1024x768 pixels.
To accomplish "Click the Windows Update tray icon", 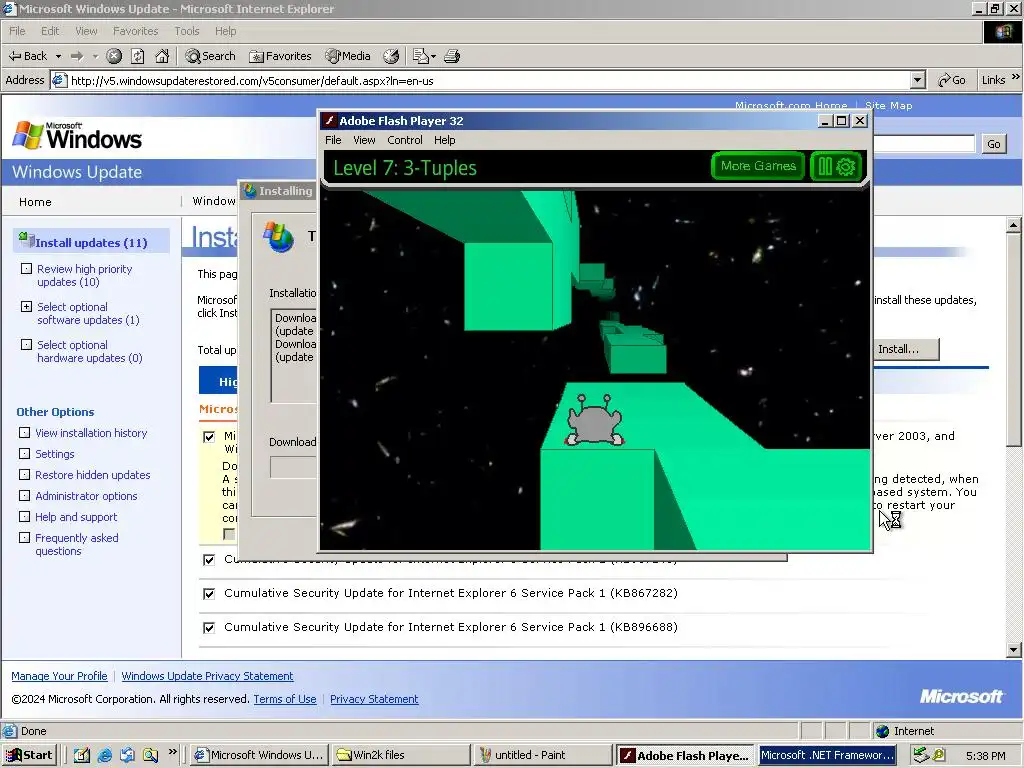I will pyautogui.click(x=938, y=755).
